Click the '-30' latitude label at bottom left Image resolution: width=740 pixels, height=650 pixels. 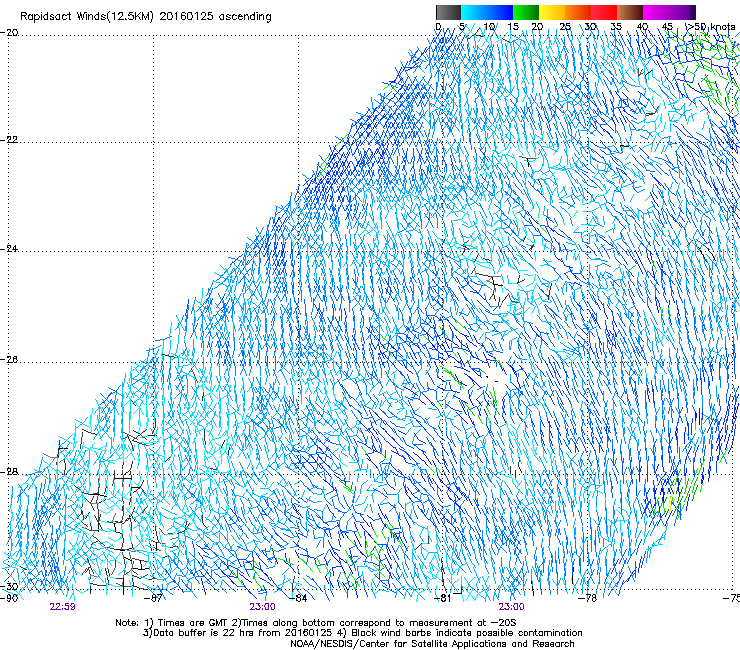(9, 587)
